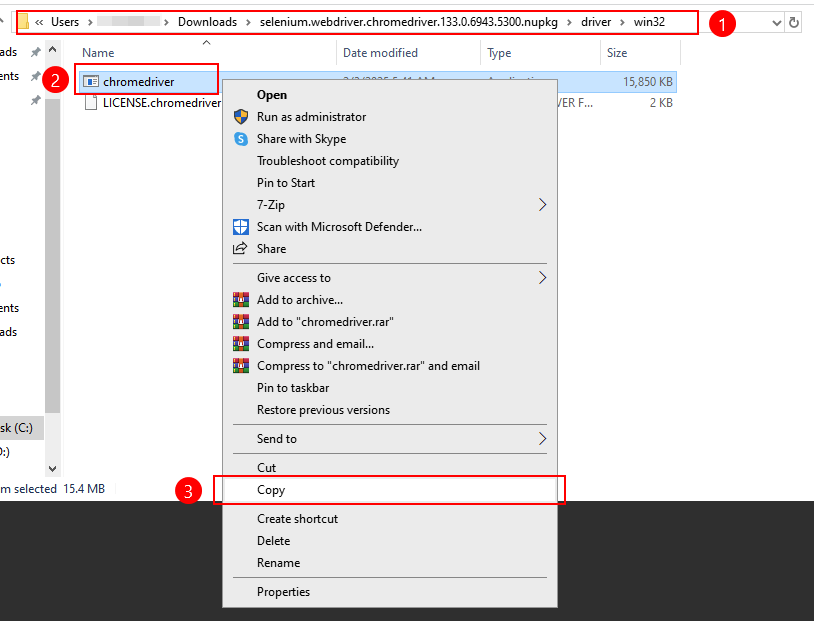Select Compress to "chromedriver.rar" and email

pos(390,366)
